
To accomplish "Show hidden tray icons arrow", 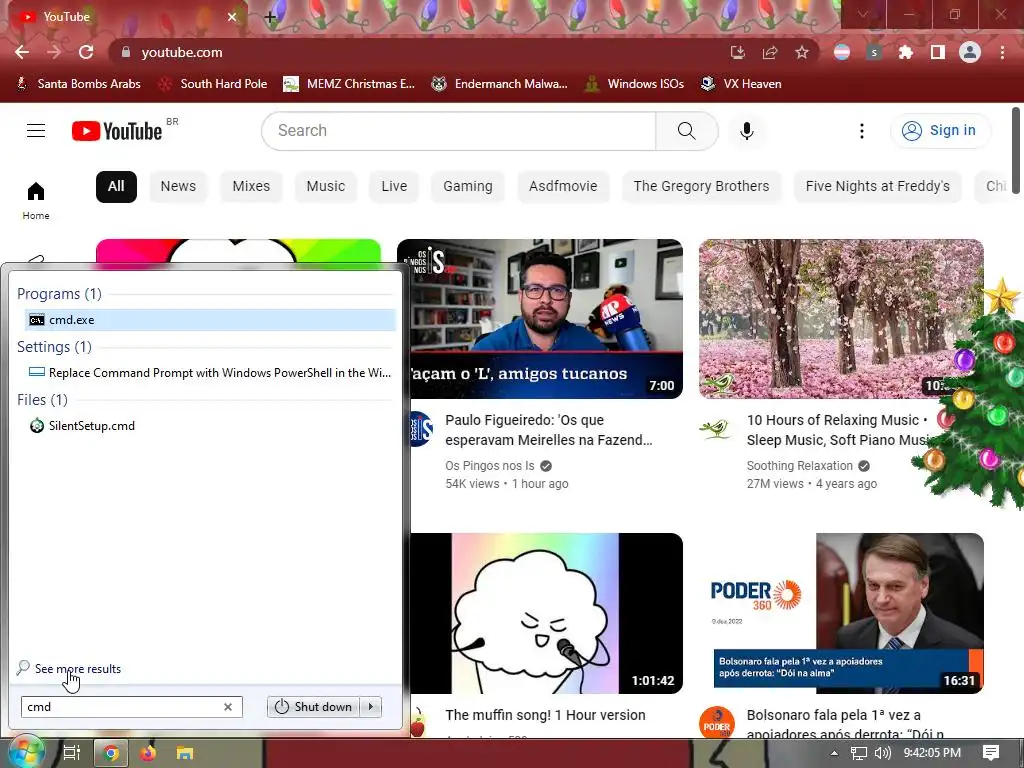I will pyautogui.click(x=833, y=753).
